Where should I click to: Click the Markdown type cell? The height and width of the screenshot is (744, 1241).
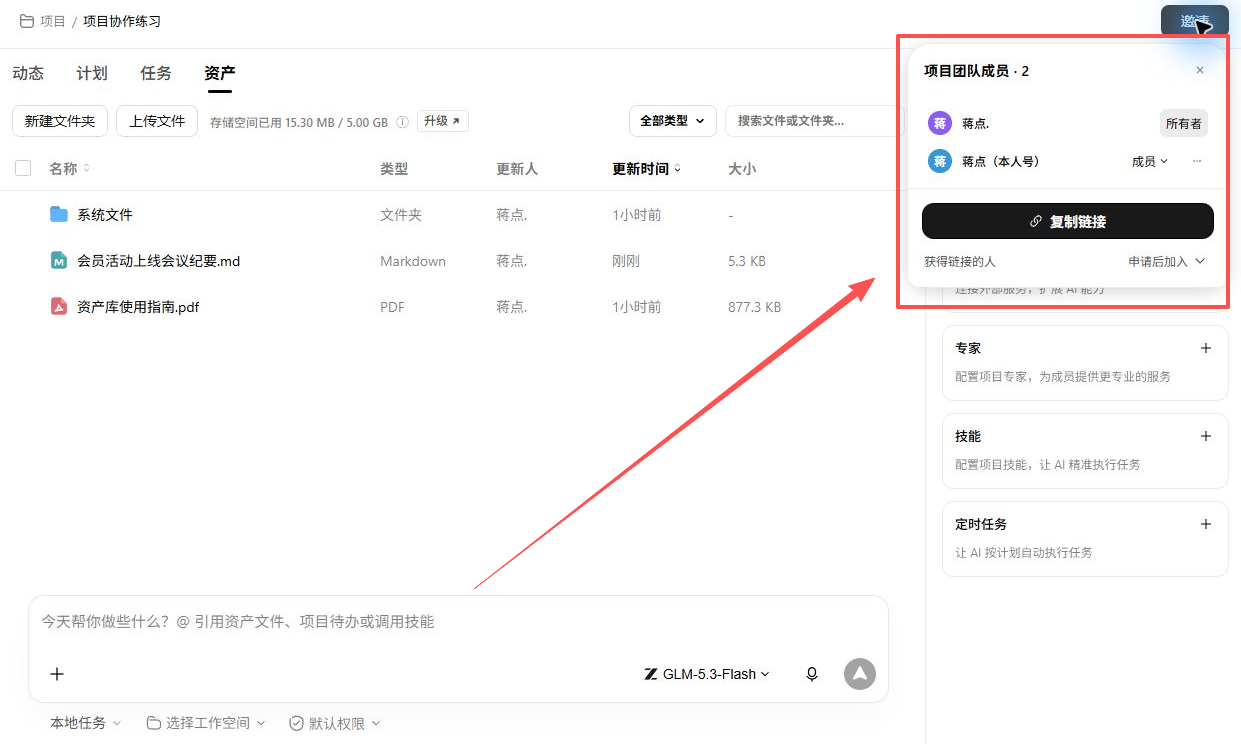point(413,261)
